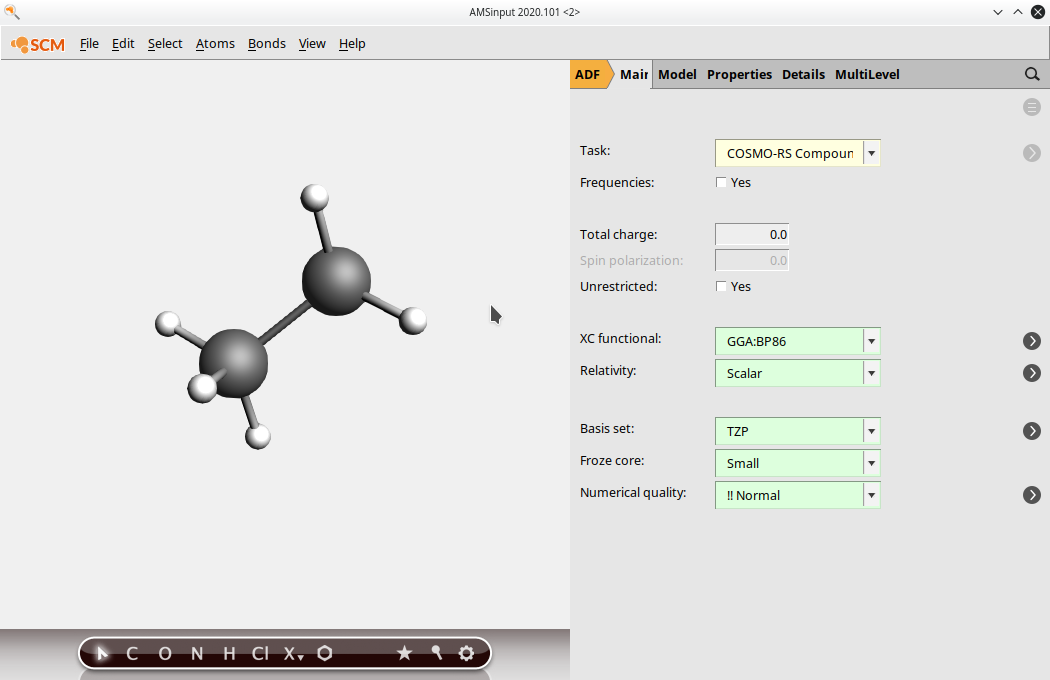Image resolution: width=1050 pixels, height=680 pixels.
Task: Open the gear settings tool
Action: (x=466, y=654)
